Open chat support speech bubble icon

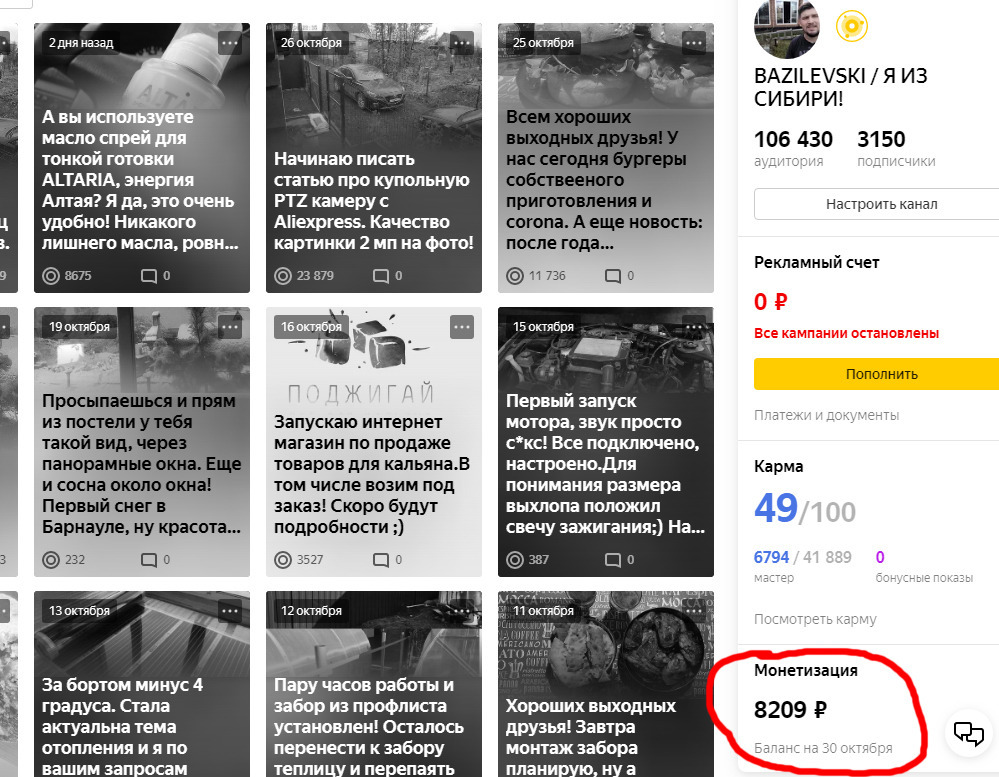[x=968, y=733]
